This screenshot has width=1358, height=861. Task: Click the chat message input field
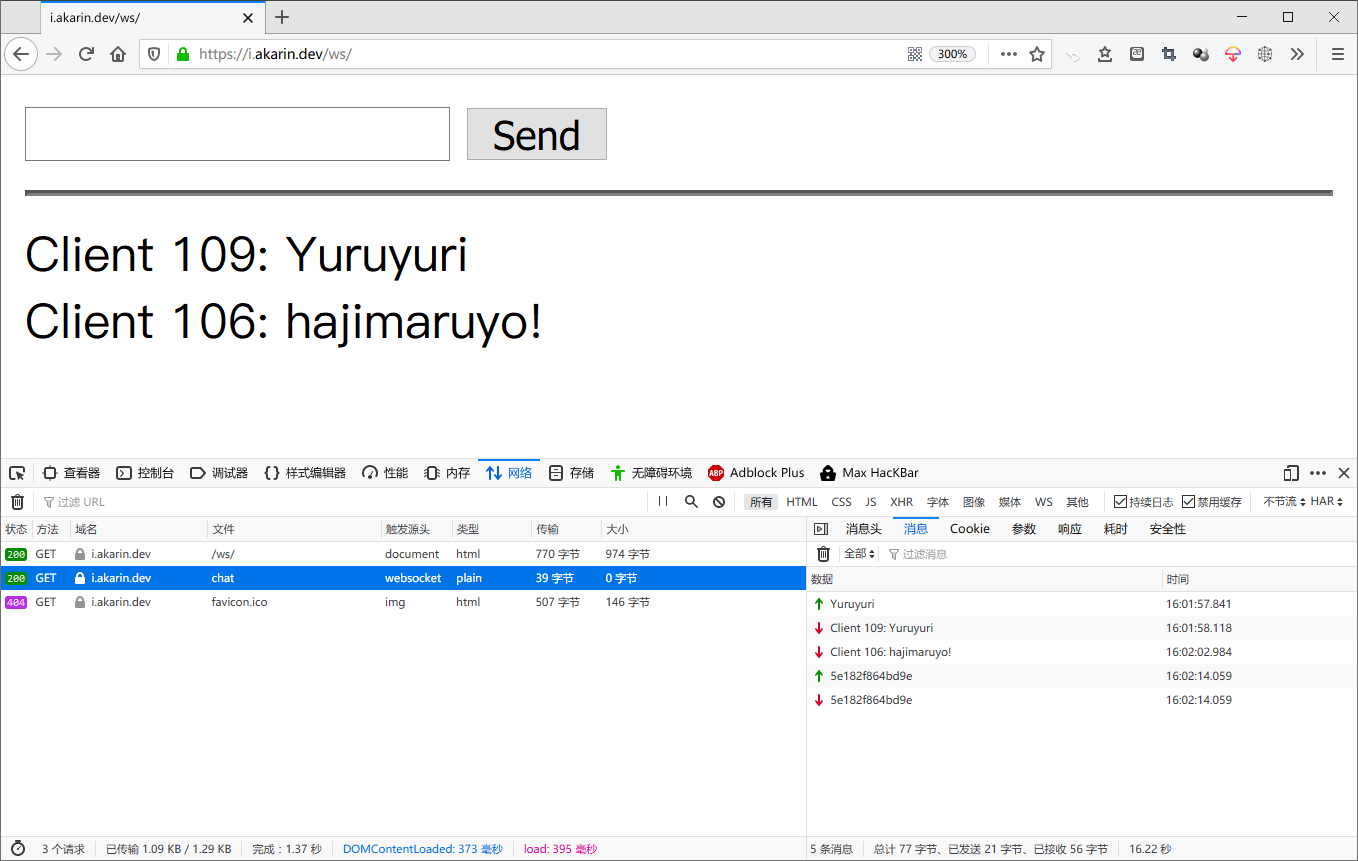[237, 133]
